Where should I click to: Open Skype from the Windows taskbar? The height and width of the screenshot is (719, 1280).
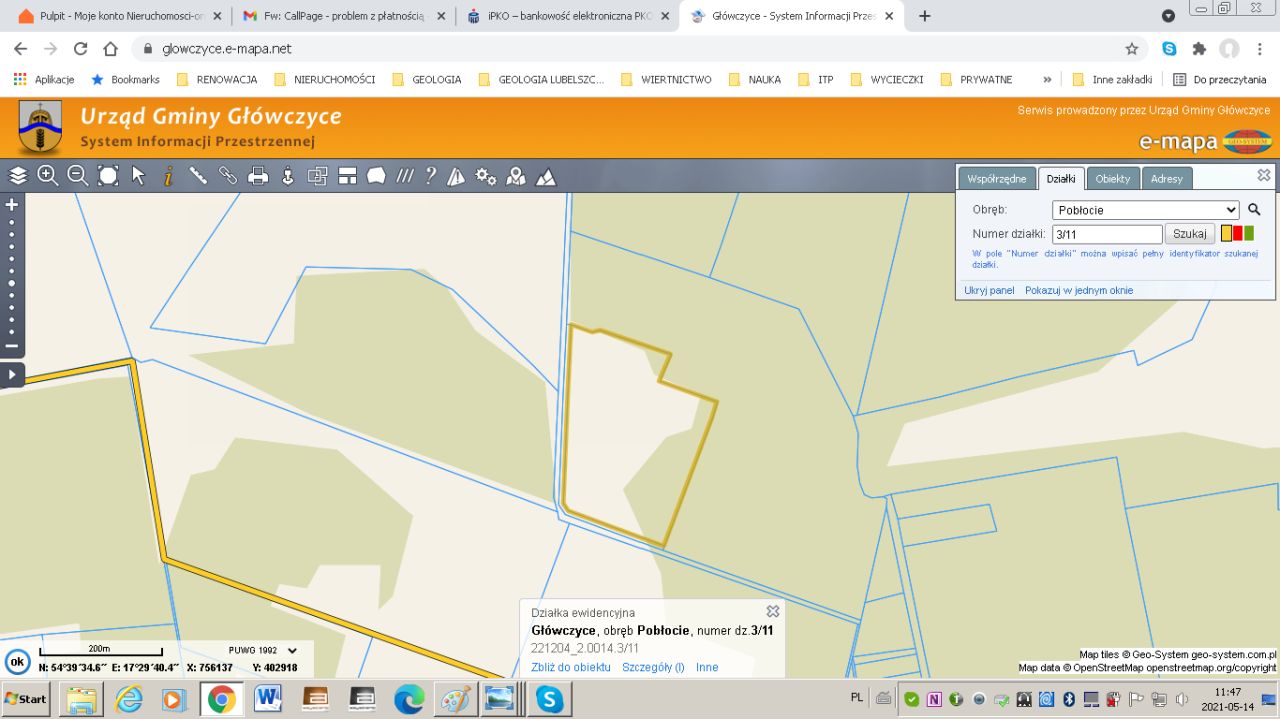tap(549, 698)
